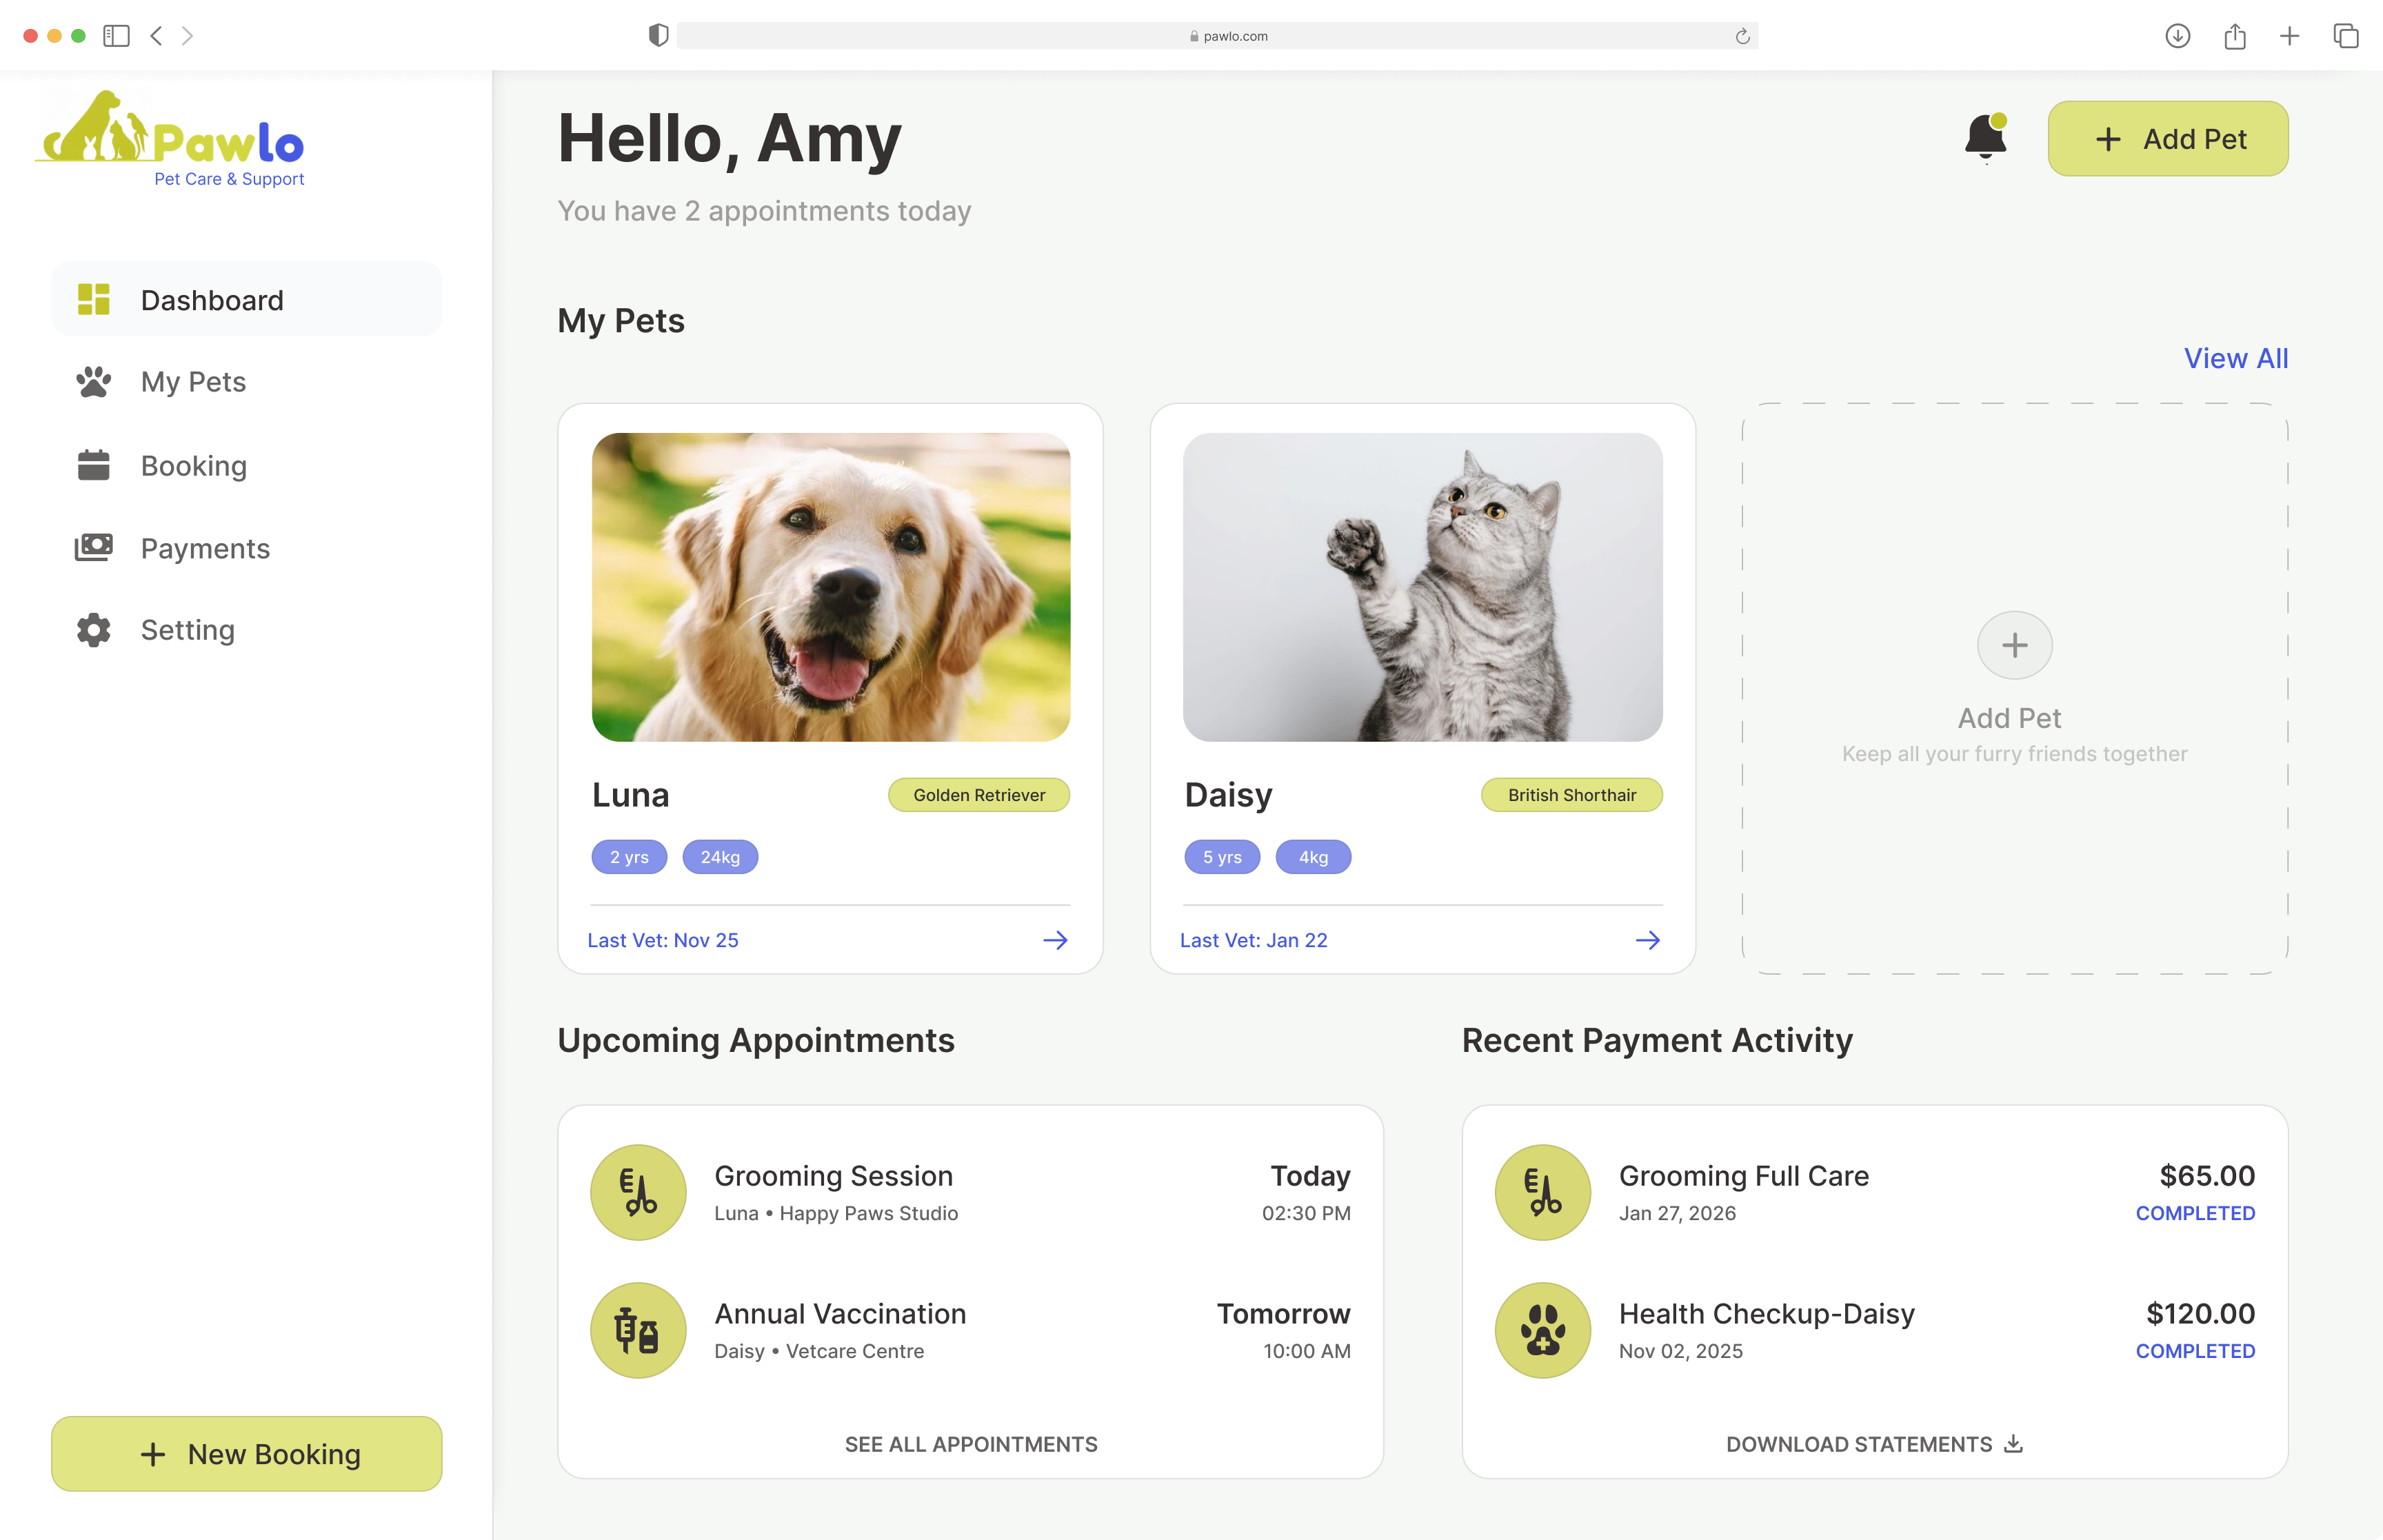
Task: Select Dashboard in the sidebar menu
Action: click(x=212, y=299)
